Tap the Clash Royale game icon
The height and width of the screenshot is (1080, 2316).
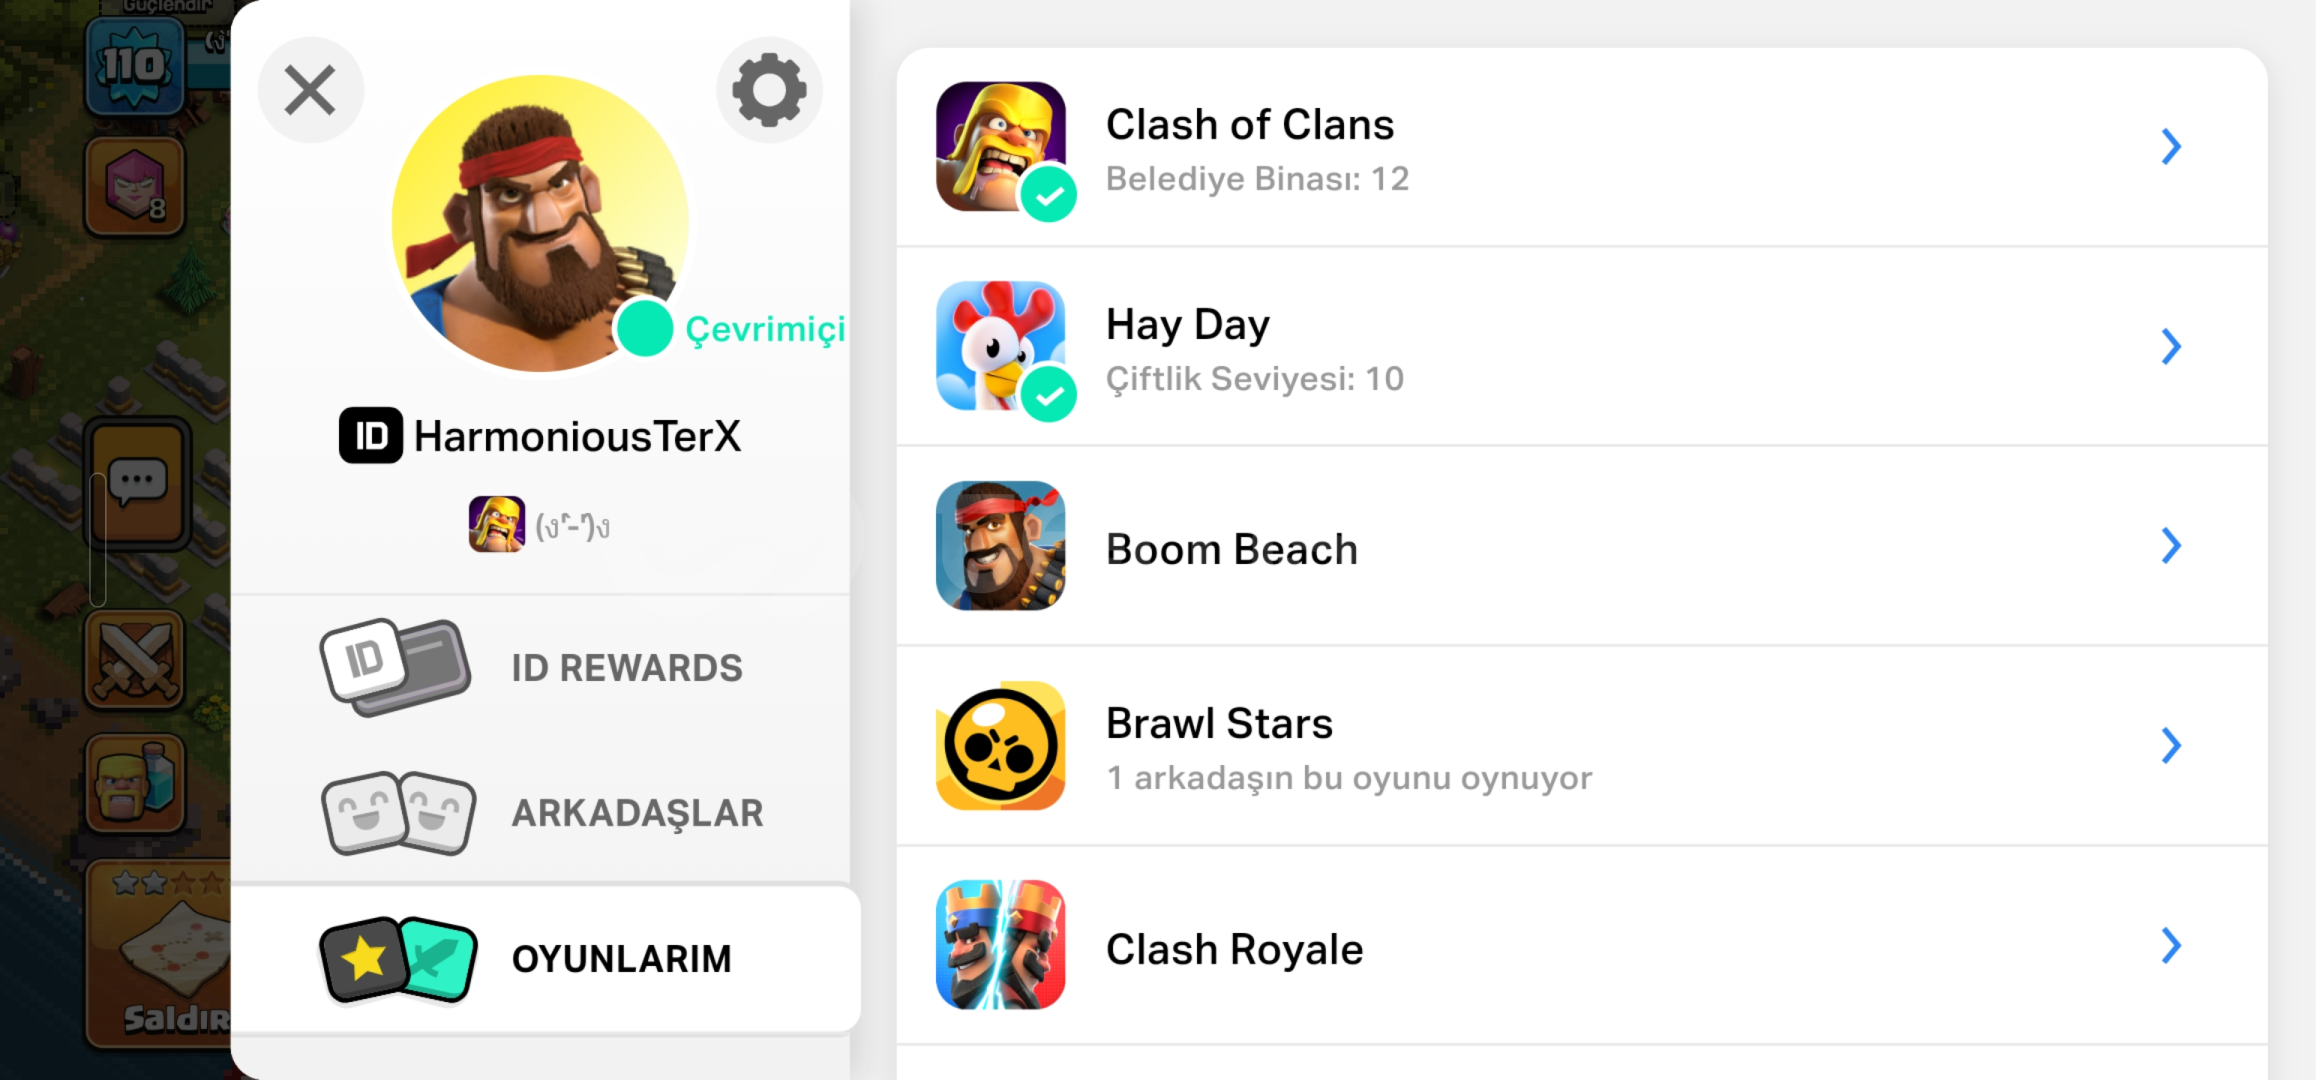coord(1000,945)
